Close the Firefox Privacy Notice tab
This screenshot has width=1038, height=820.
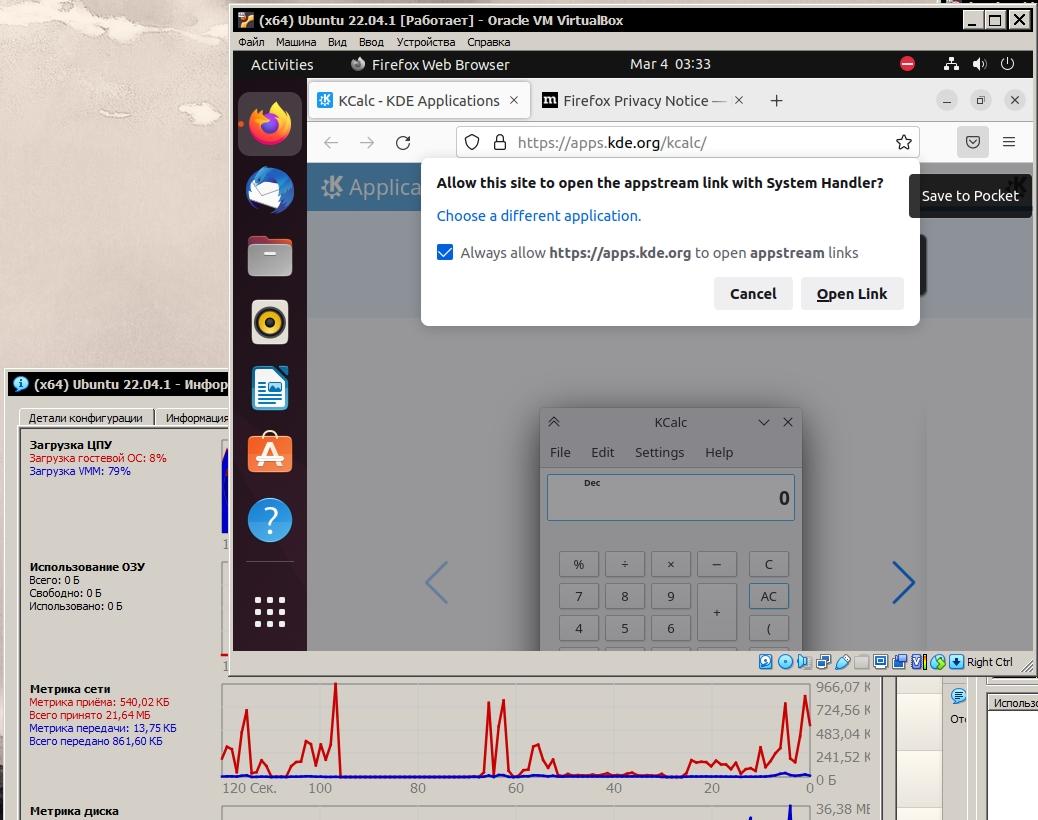739,100
